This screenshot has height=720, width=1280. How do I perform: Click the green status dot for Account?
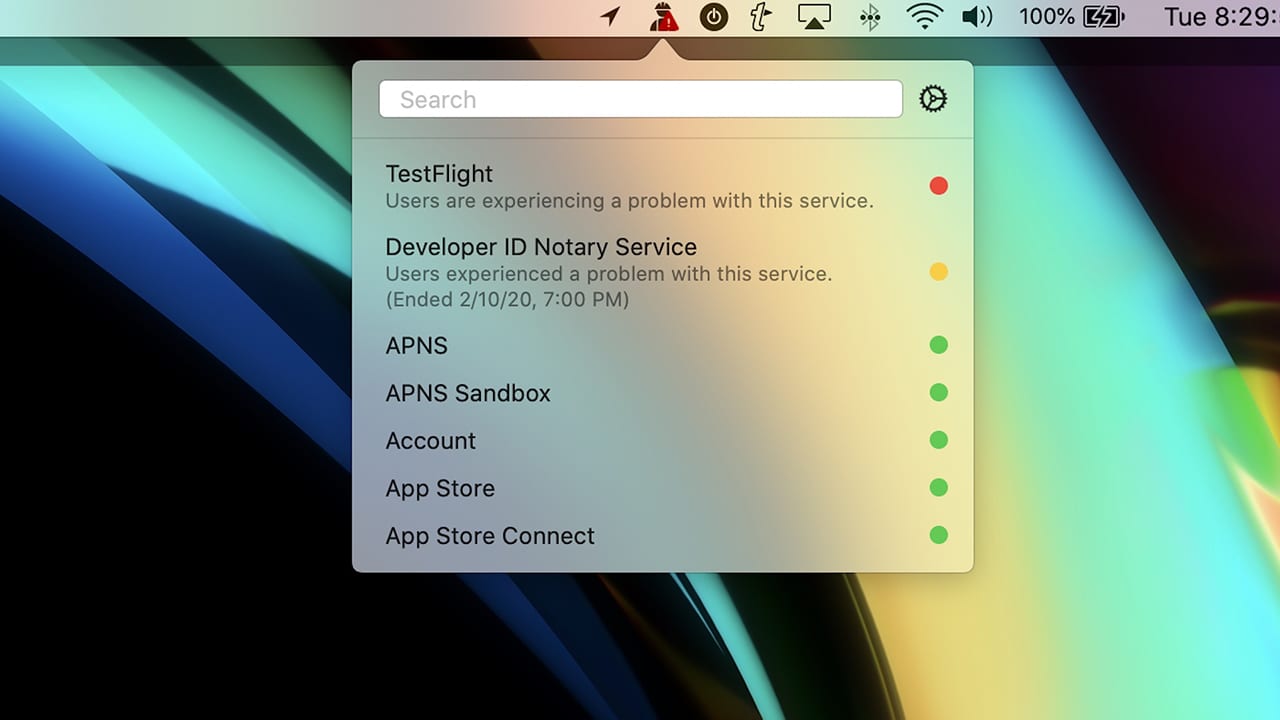[x=938, y=440]
